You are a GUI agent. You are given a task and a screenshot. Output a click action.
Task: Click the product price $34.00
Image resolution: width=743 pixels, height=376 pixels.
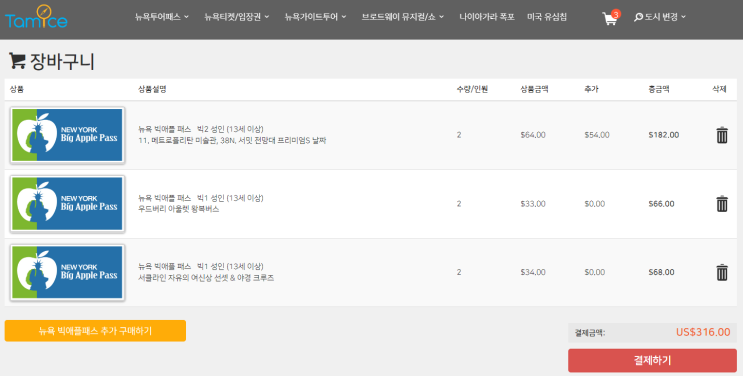pos(533,272)
